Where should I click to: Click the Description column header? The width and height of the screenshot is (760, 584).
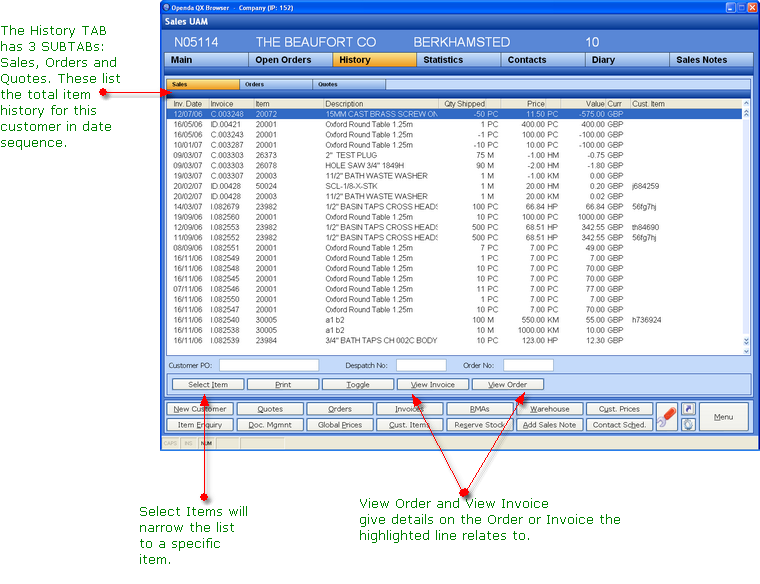tap(381, 104)
